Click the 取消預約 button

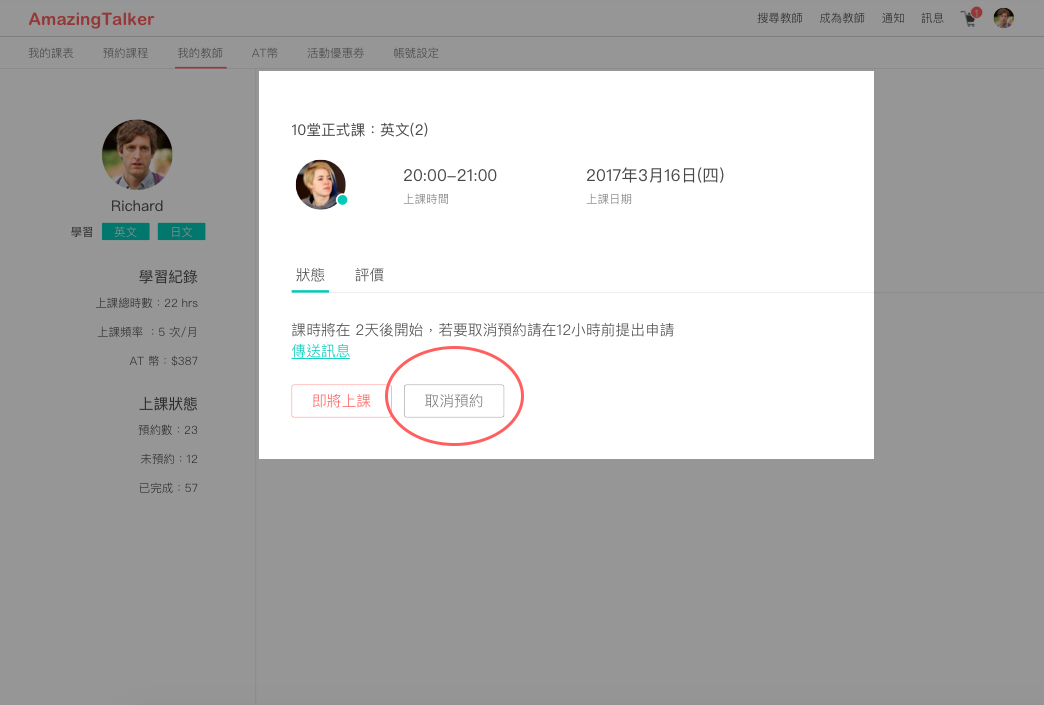(x=453, y=401)
